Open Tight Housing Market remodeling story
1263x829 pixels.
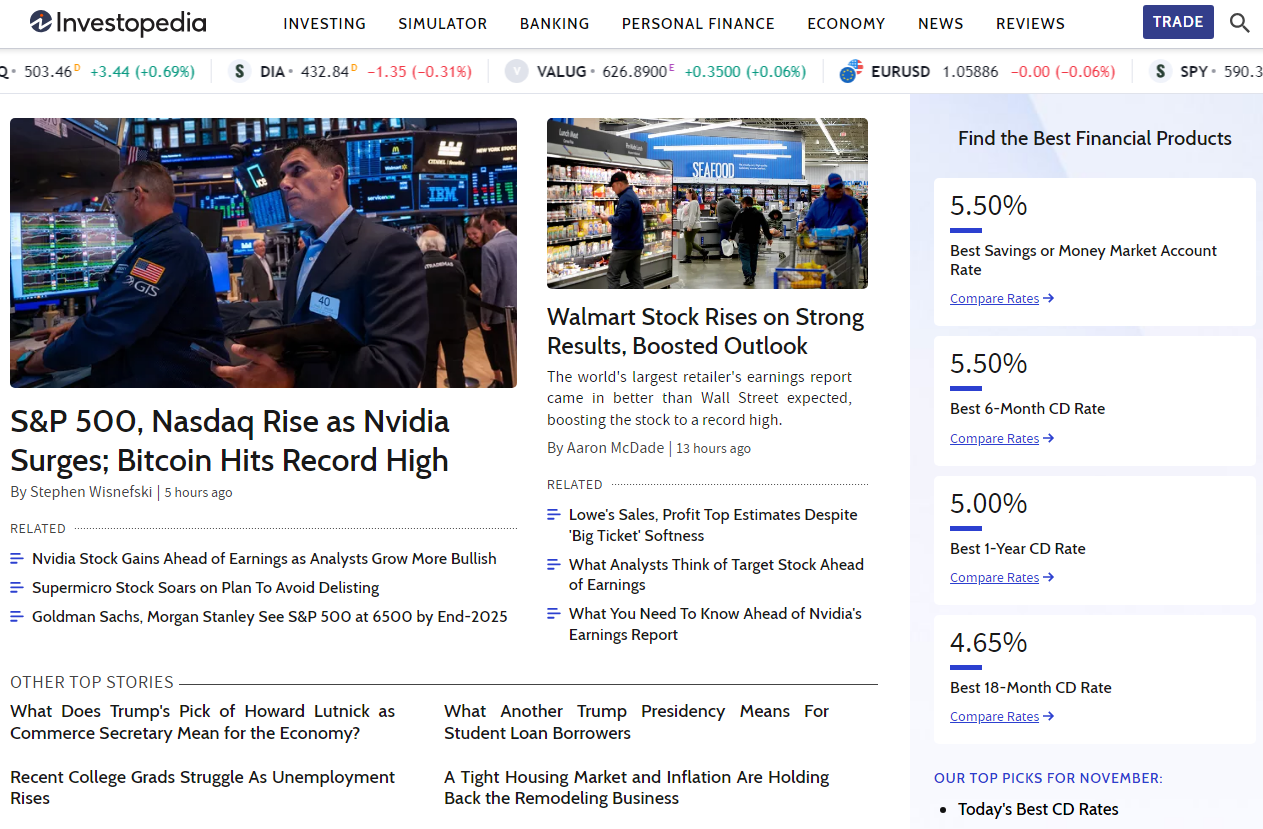pyautogui.click(x=637, y=788)
